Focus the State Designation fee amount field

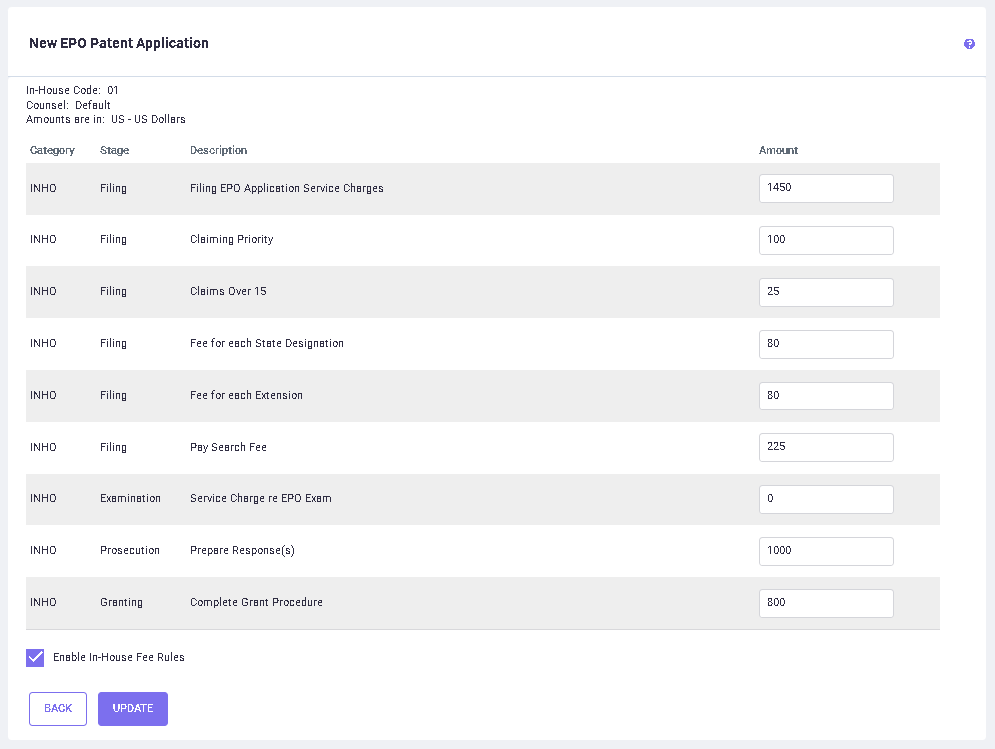(825, 344)
